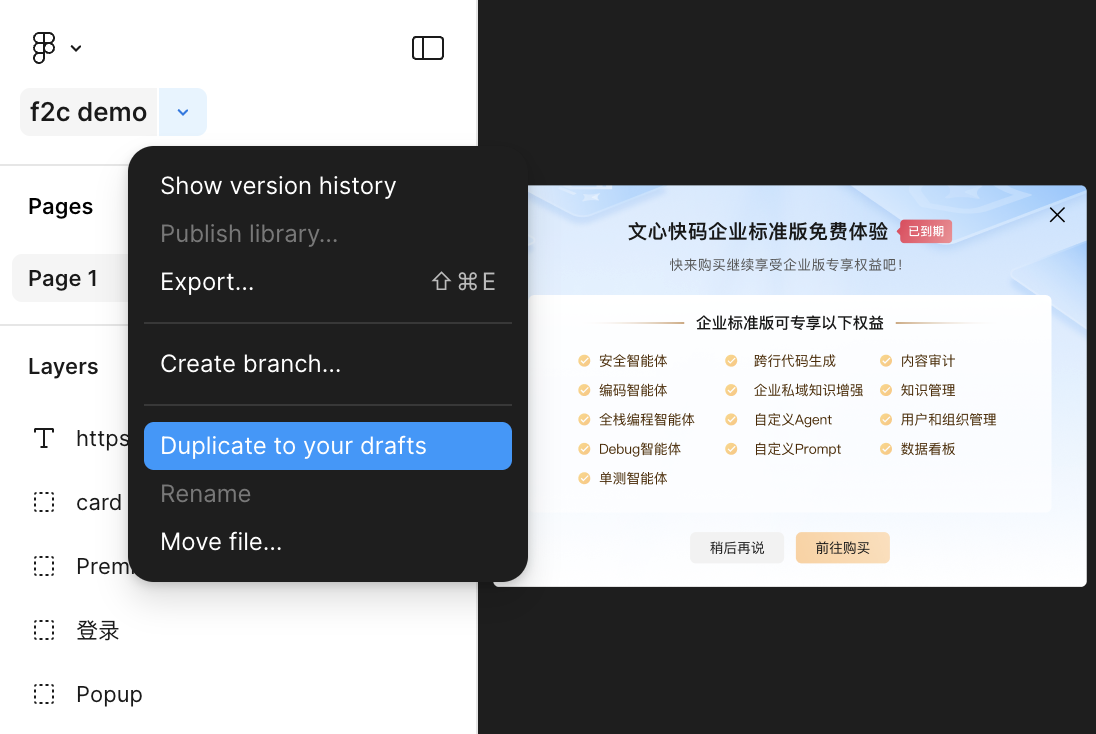Image resolution: width=1096 pixels, height=734 pixels.
Task: Click the check icon beside 自定义Prompt
Action: pos(731,449)
